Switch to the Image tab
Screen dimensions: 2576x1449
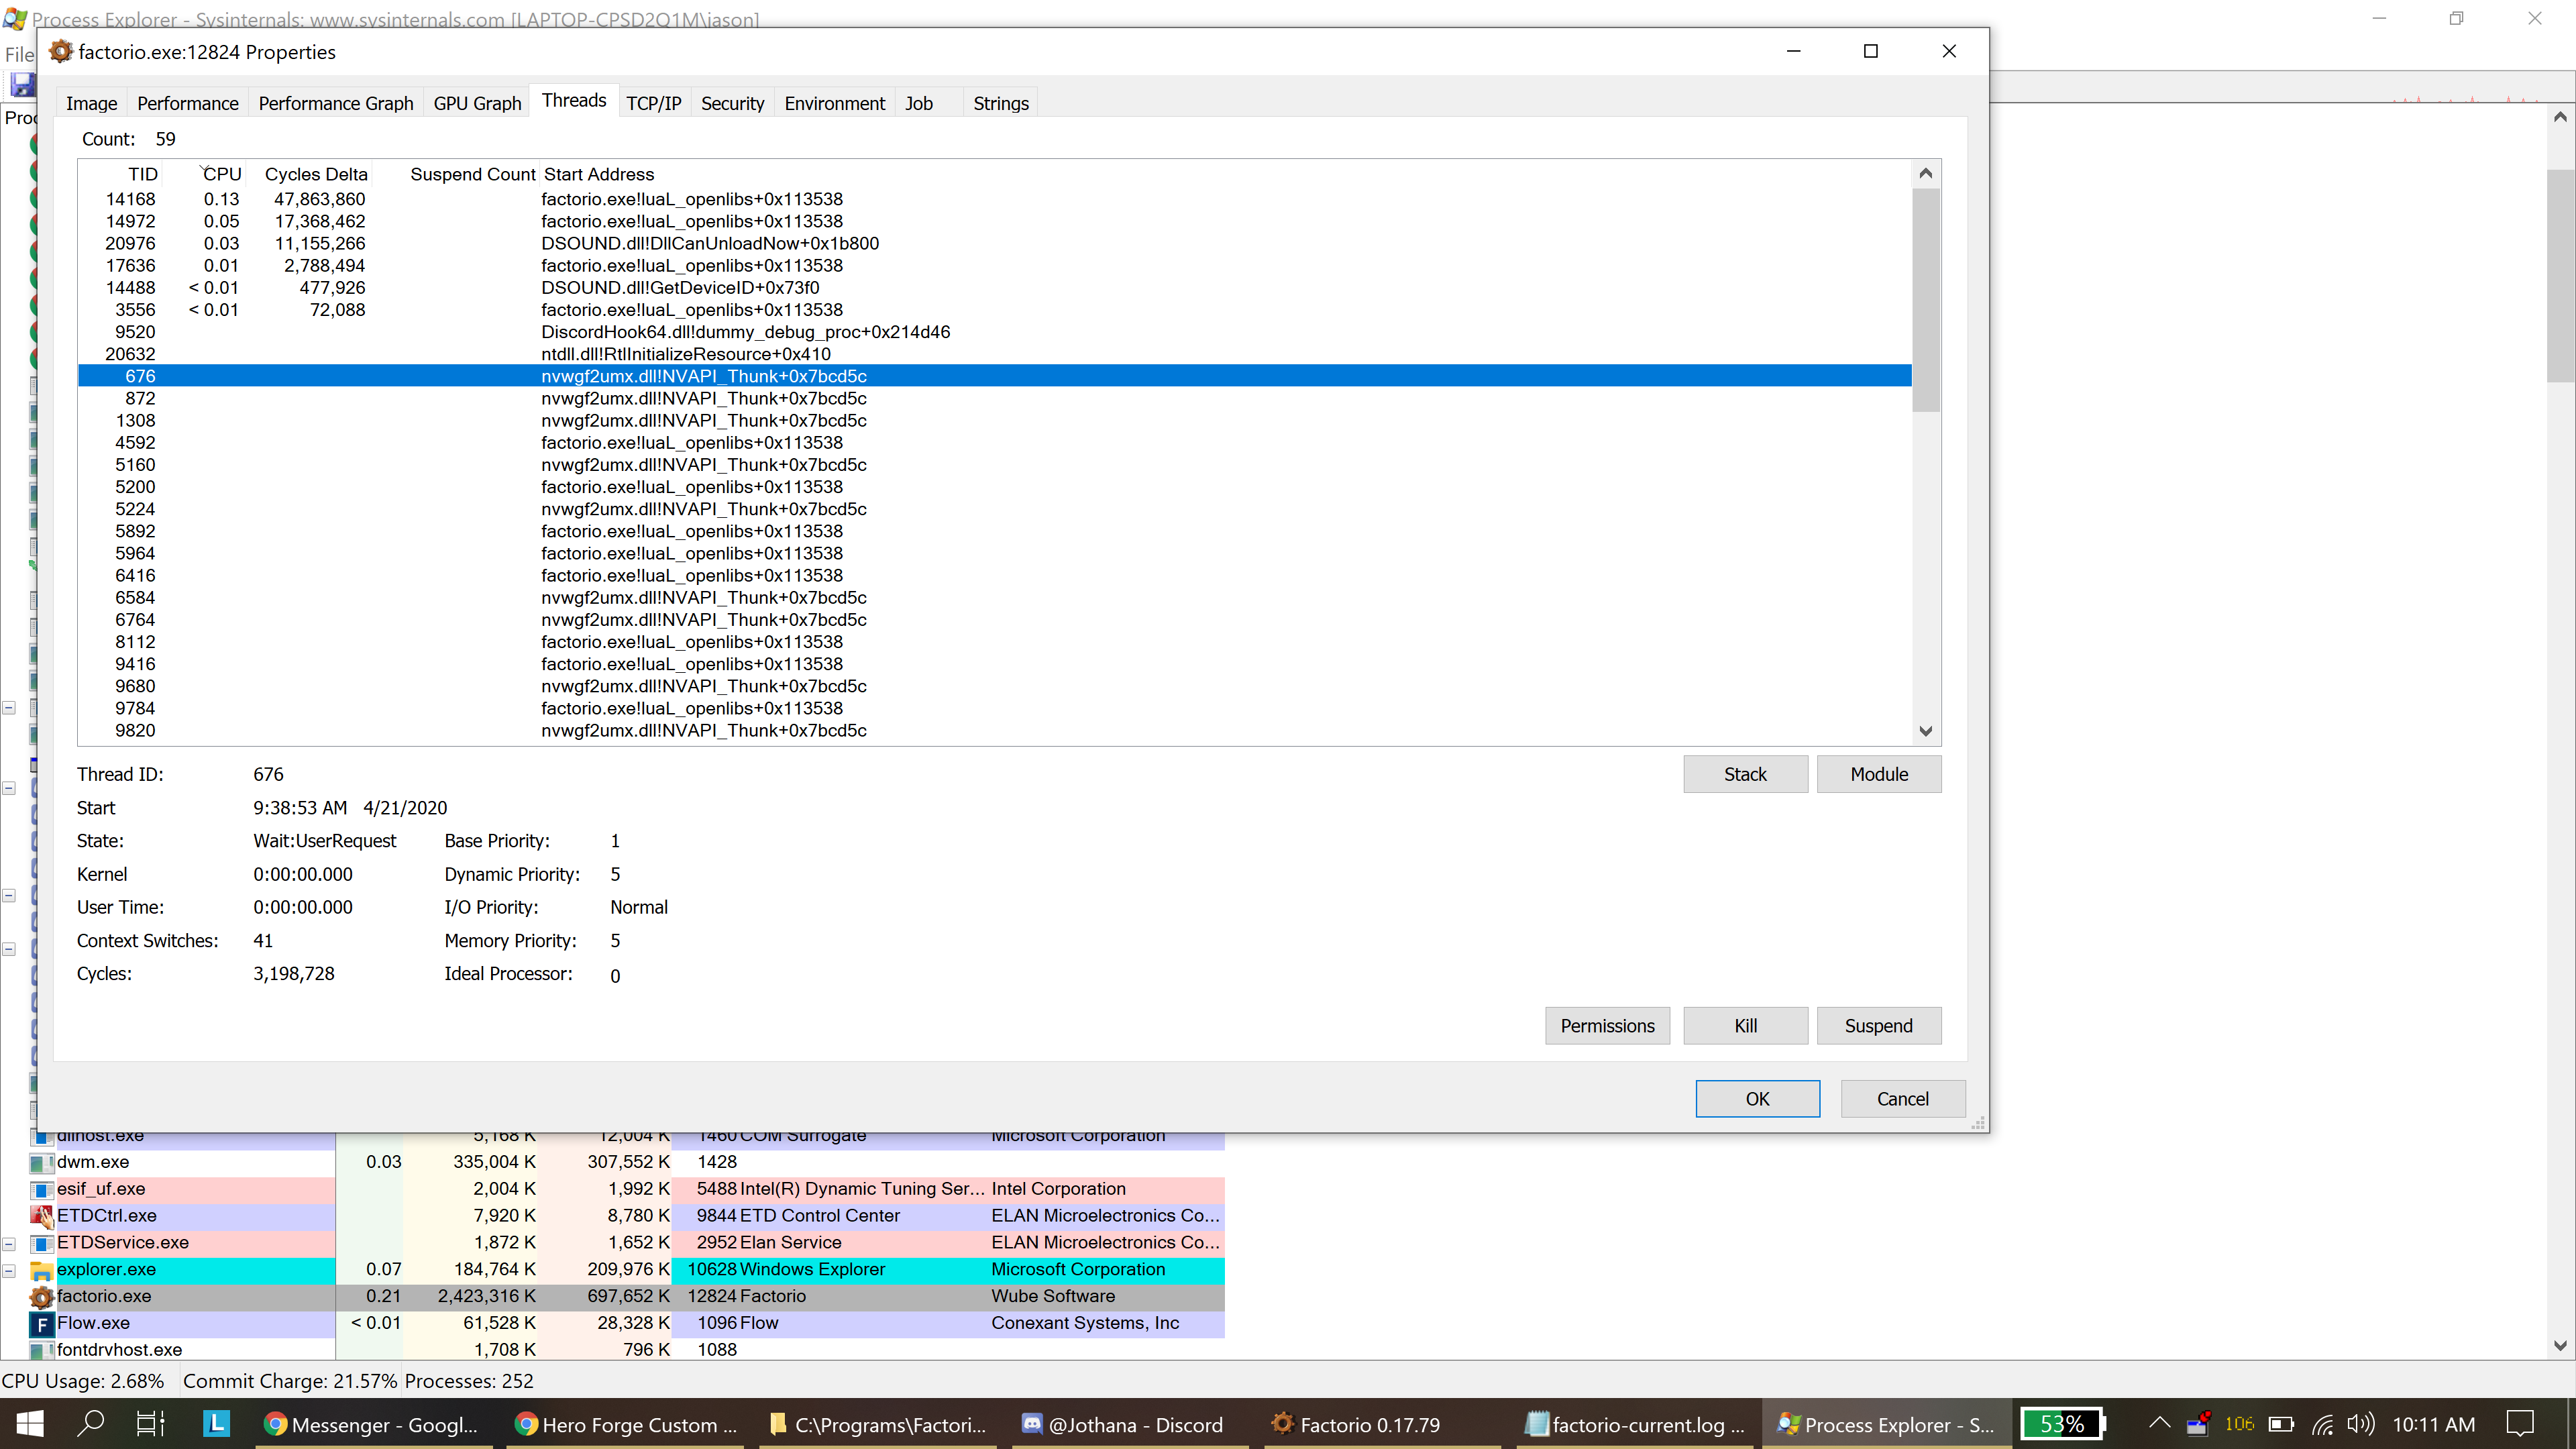91,103
